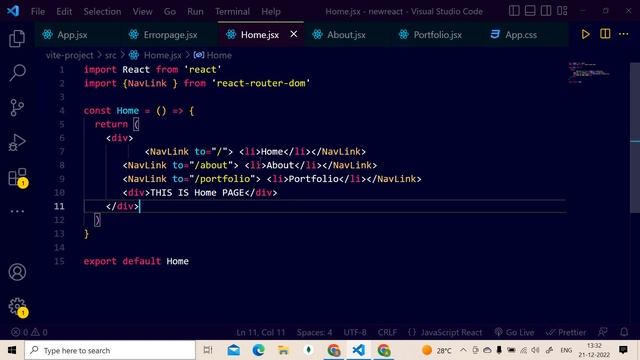Open Task View on the taskbar

(x=208, y=350)
